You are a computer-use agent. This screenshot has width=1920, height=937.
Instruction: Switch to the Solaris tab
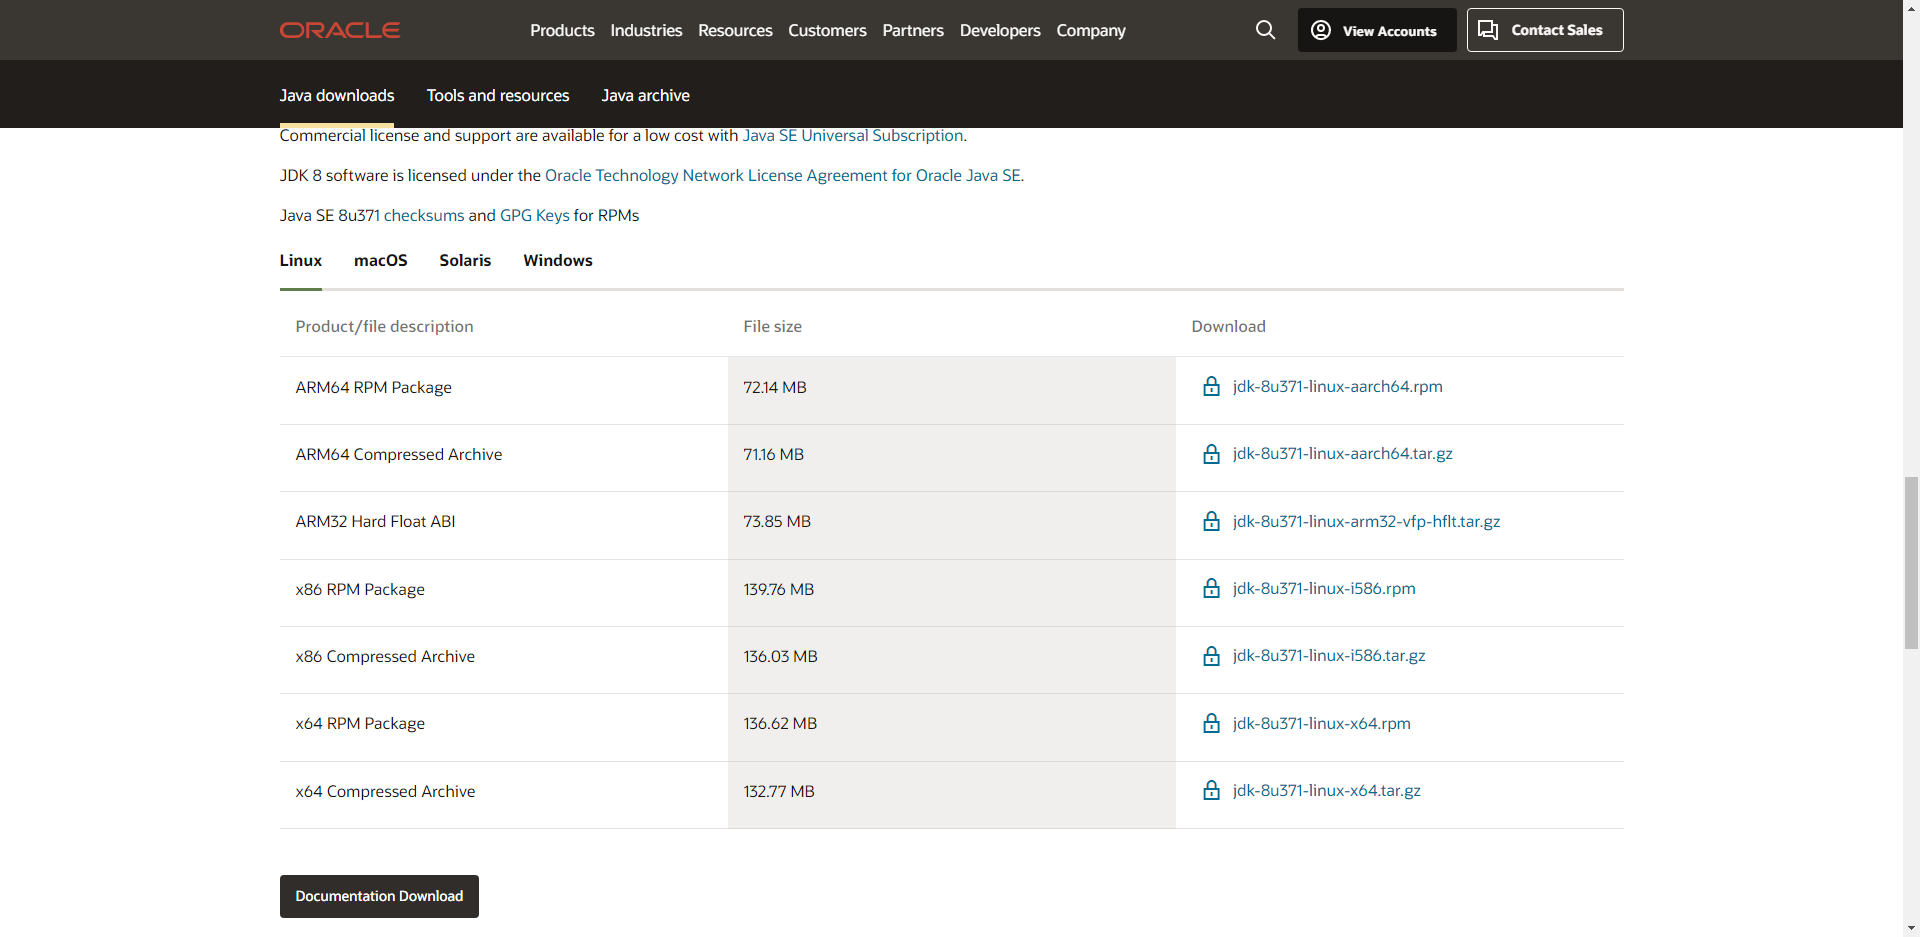465,260
